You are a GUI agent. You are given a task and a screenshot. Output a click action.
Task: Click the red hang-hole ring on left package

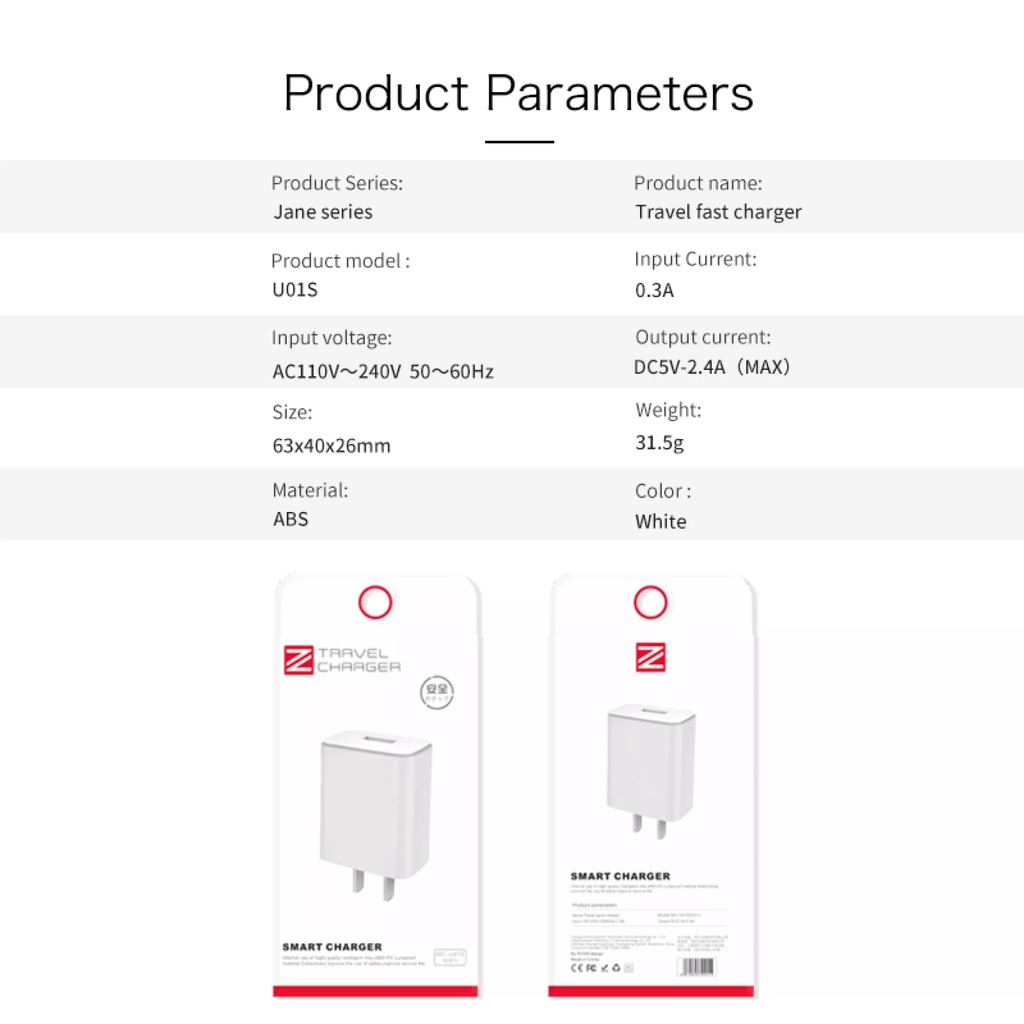coord(375,602)
